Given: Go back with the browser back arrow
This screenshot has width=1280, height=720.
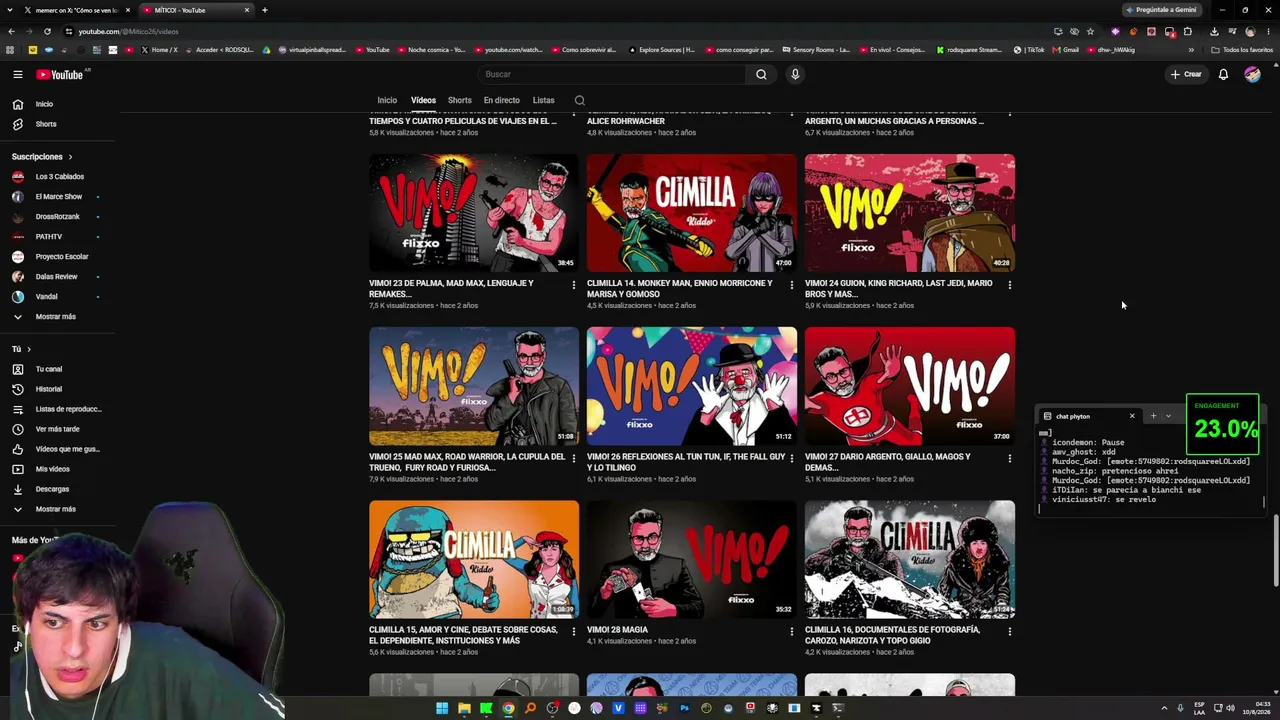Looking at the screenshot, I should point(10,31).
